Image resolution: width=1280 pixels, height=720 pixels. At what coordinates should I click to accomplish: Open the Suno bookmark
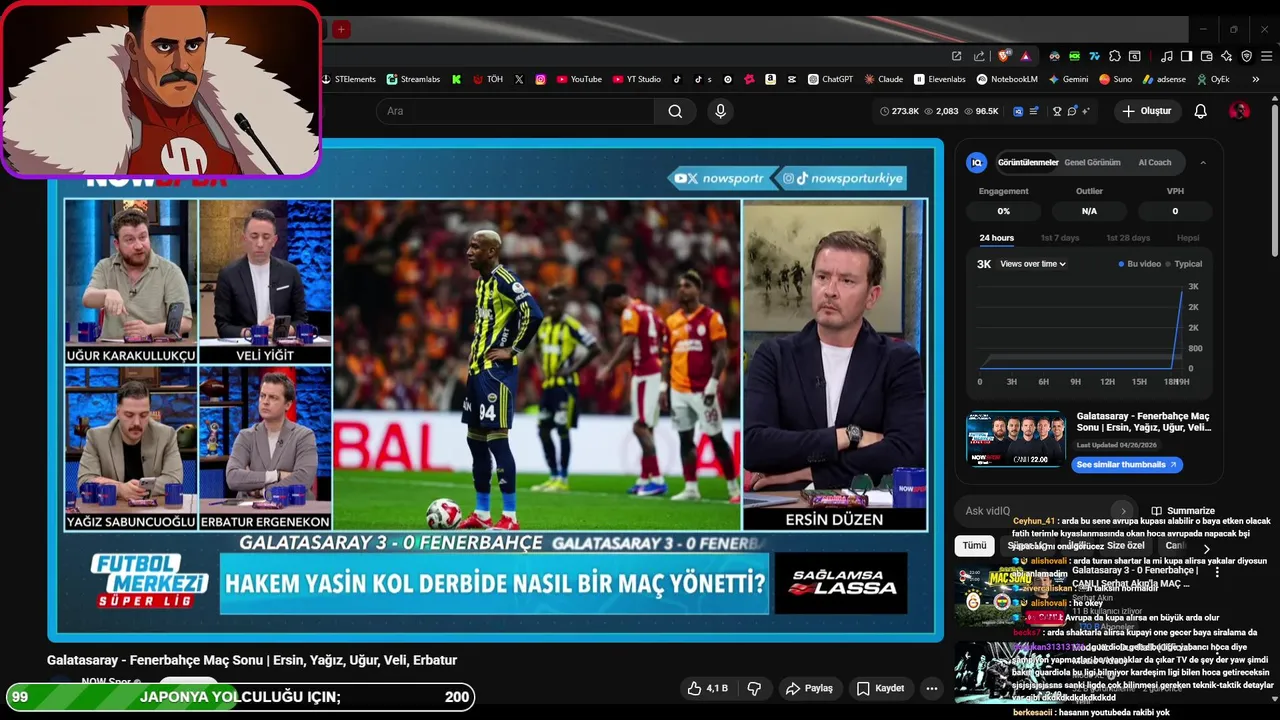pos(1115,79)
